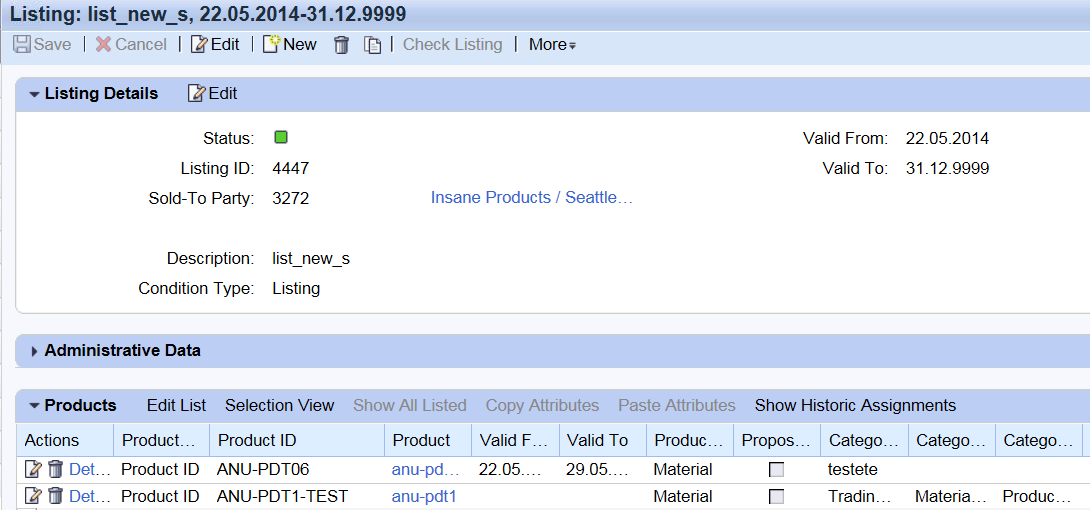Screen dimensions: 1090x510
Task: Collapse the Listing Details section
Action: coord(34,94)
